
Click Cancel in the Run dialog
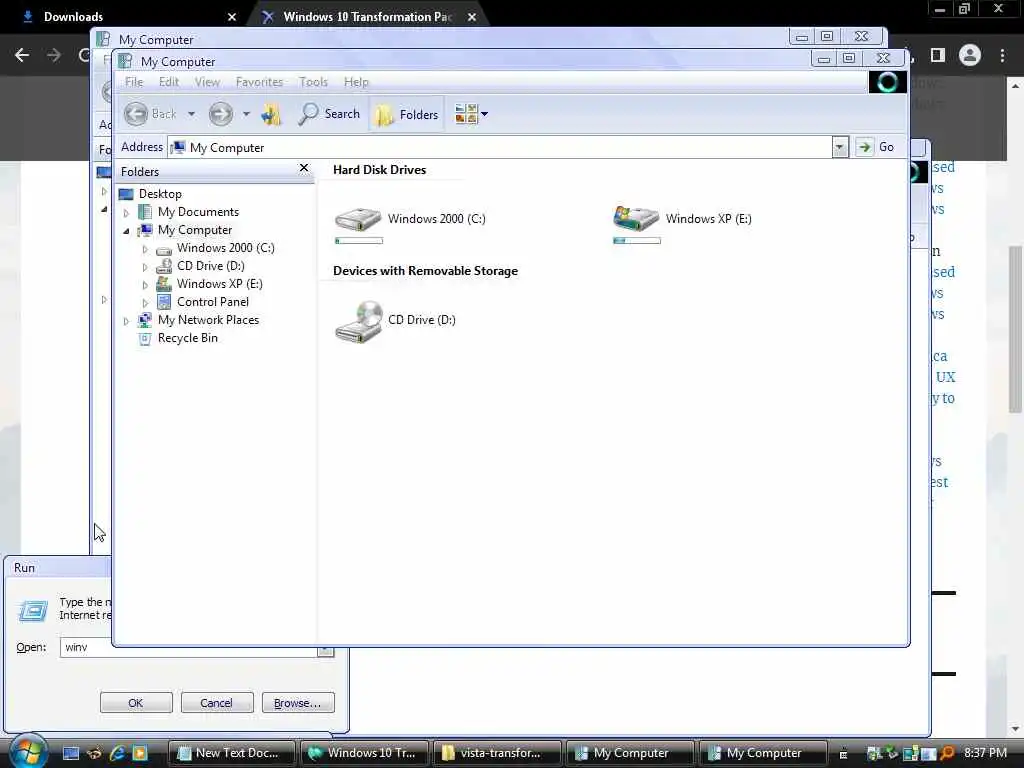click(217, 703)
